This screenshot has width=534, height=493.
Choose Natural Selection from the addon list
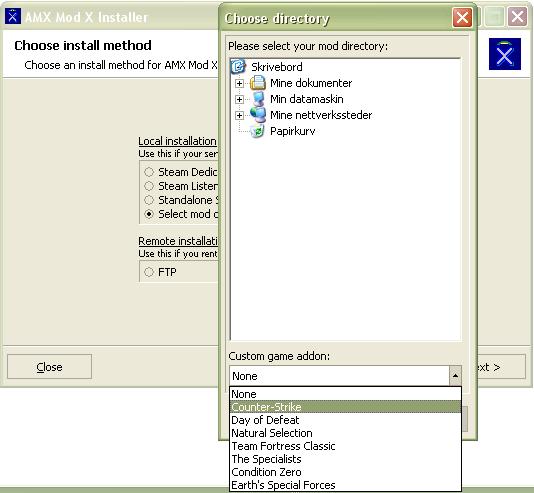(346, 433)
